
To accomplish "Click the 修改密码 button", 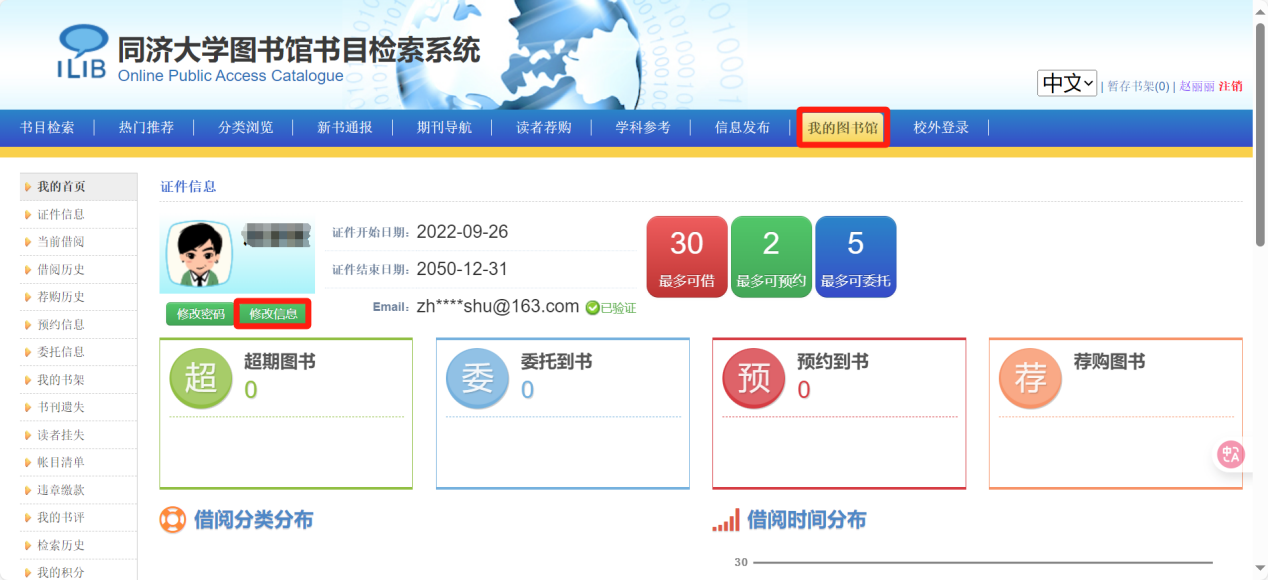I will coord(200,314).
